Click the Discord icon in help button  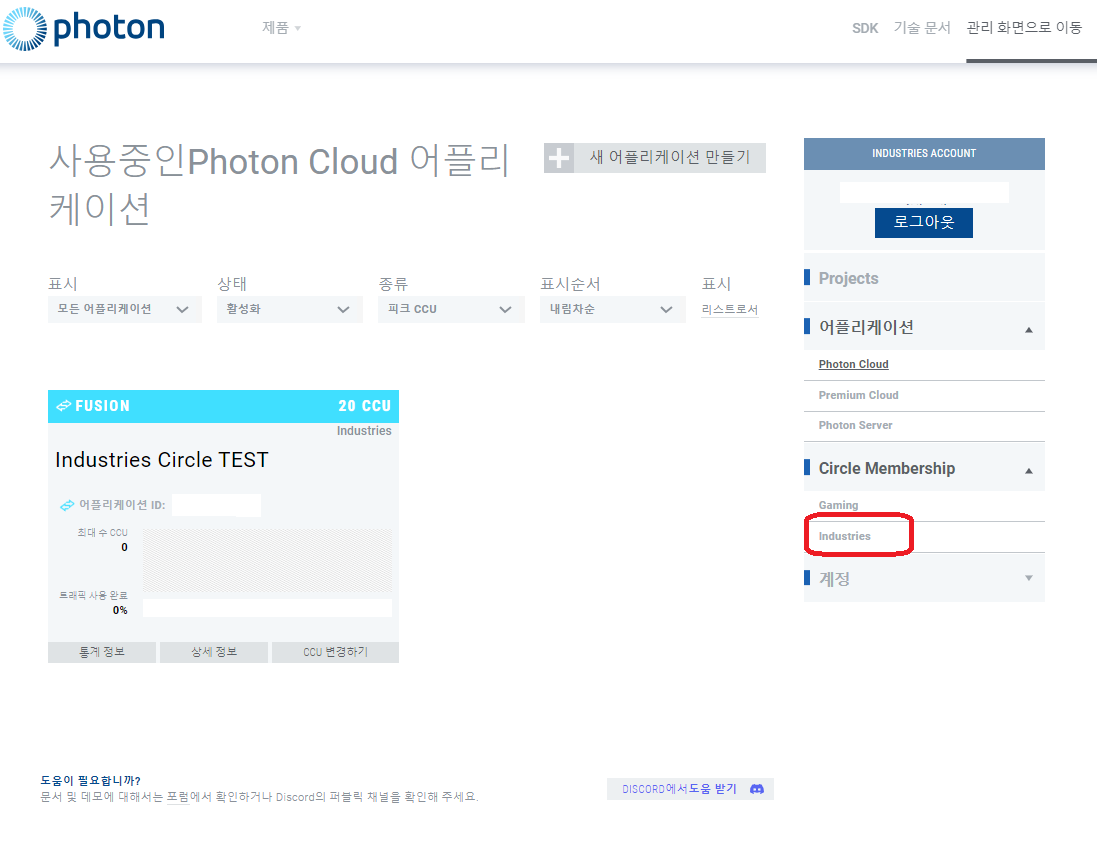tap(756, 789)
